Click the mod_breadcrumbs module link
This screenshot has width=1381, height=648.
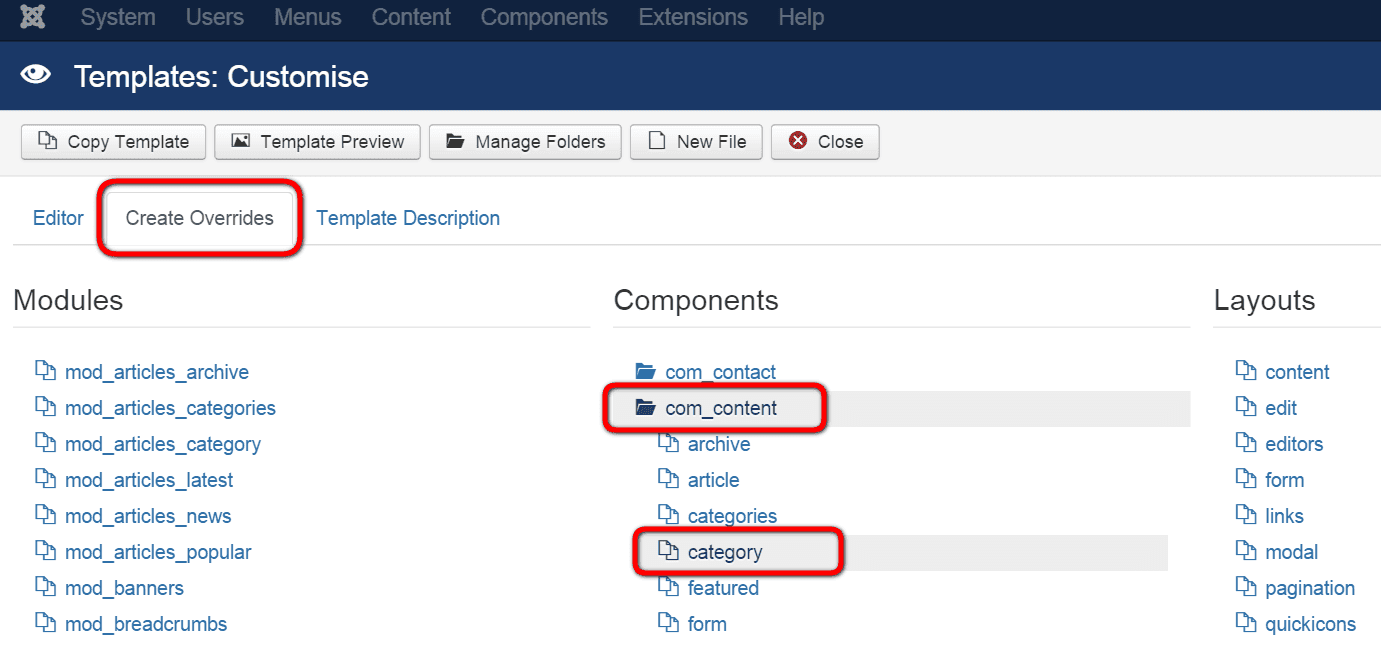(146, 624)
